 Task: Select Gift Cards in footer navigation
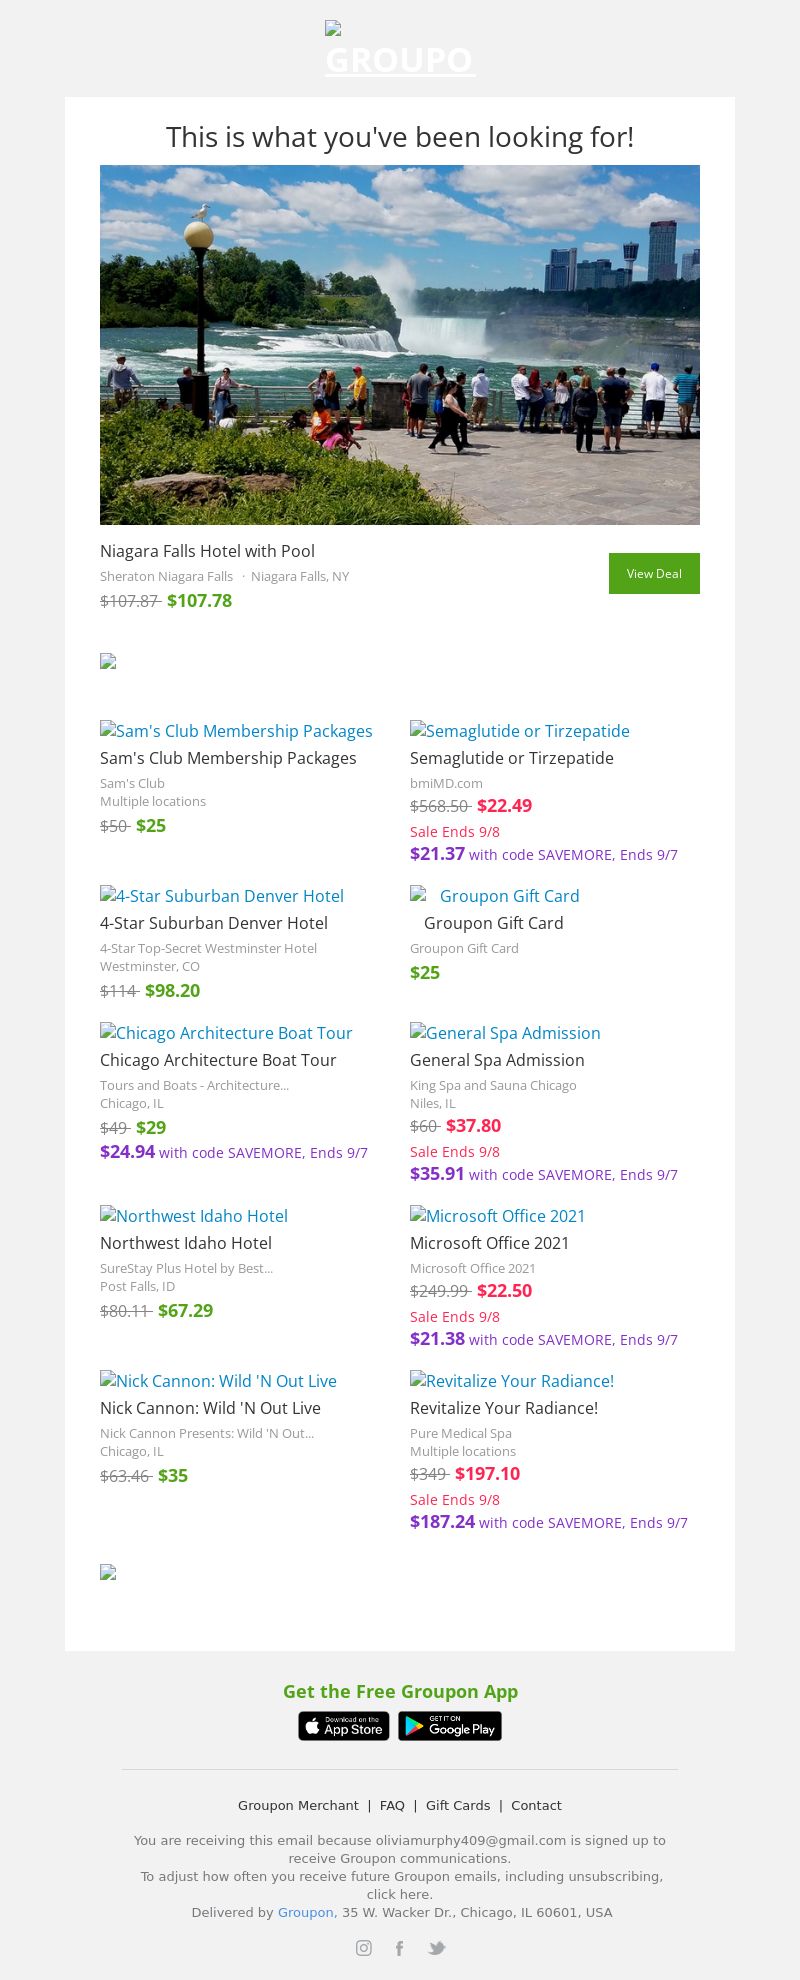458,1805
